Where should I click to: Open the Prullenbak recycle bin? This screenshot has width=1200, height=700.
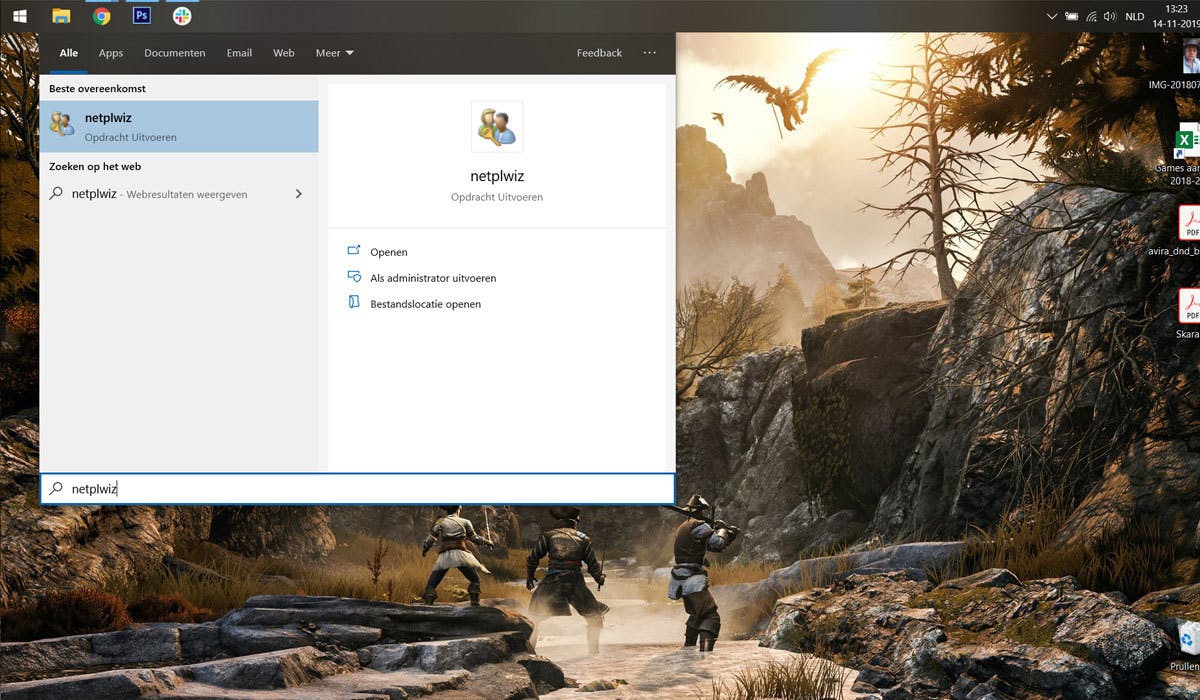pos(1186,645)
